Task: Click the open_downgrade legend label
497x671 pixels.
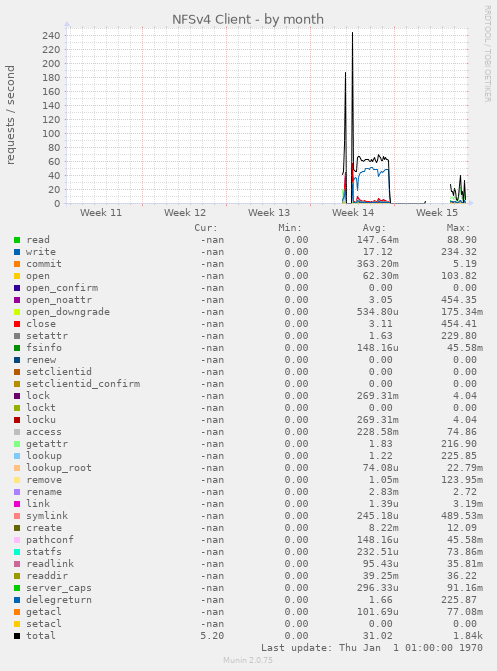Action: (x=68, y=312)
